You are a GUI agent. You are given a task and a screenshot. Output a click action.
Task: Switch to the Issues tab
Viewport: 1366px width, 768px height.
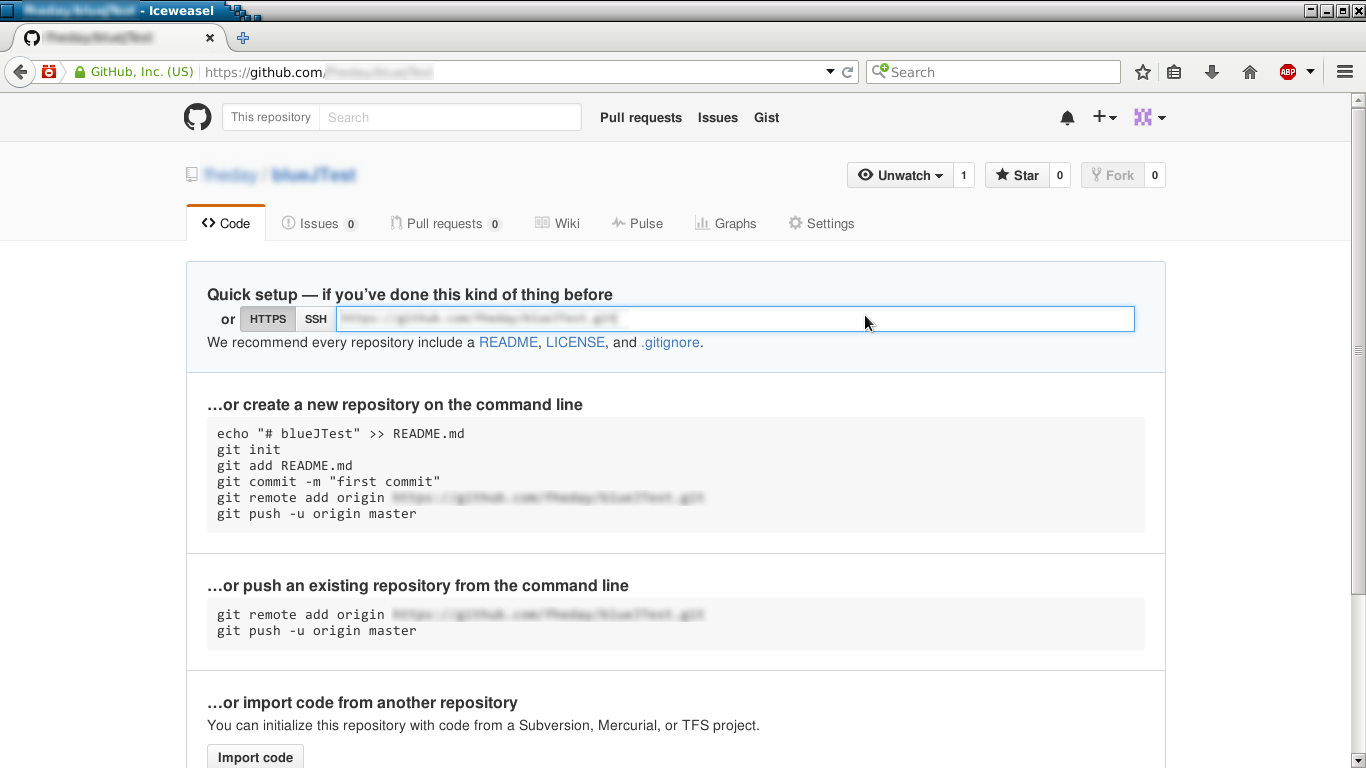(x=320, y=223)
